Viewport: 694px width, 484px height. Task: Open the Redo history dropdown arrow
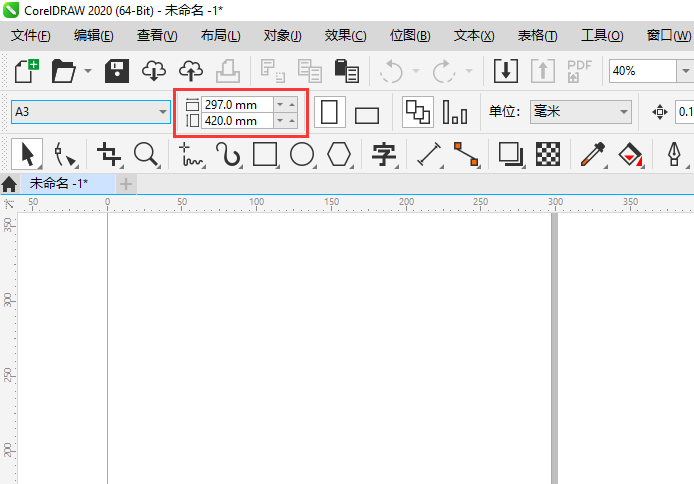pyautogui.click(x=469, y=71)
